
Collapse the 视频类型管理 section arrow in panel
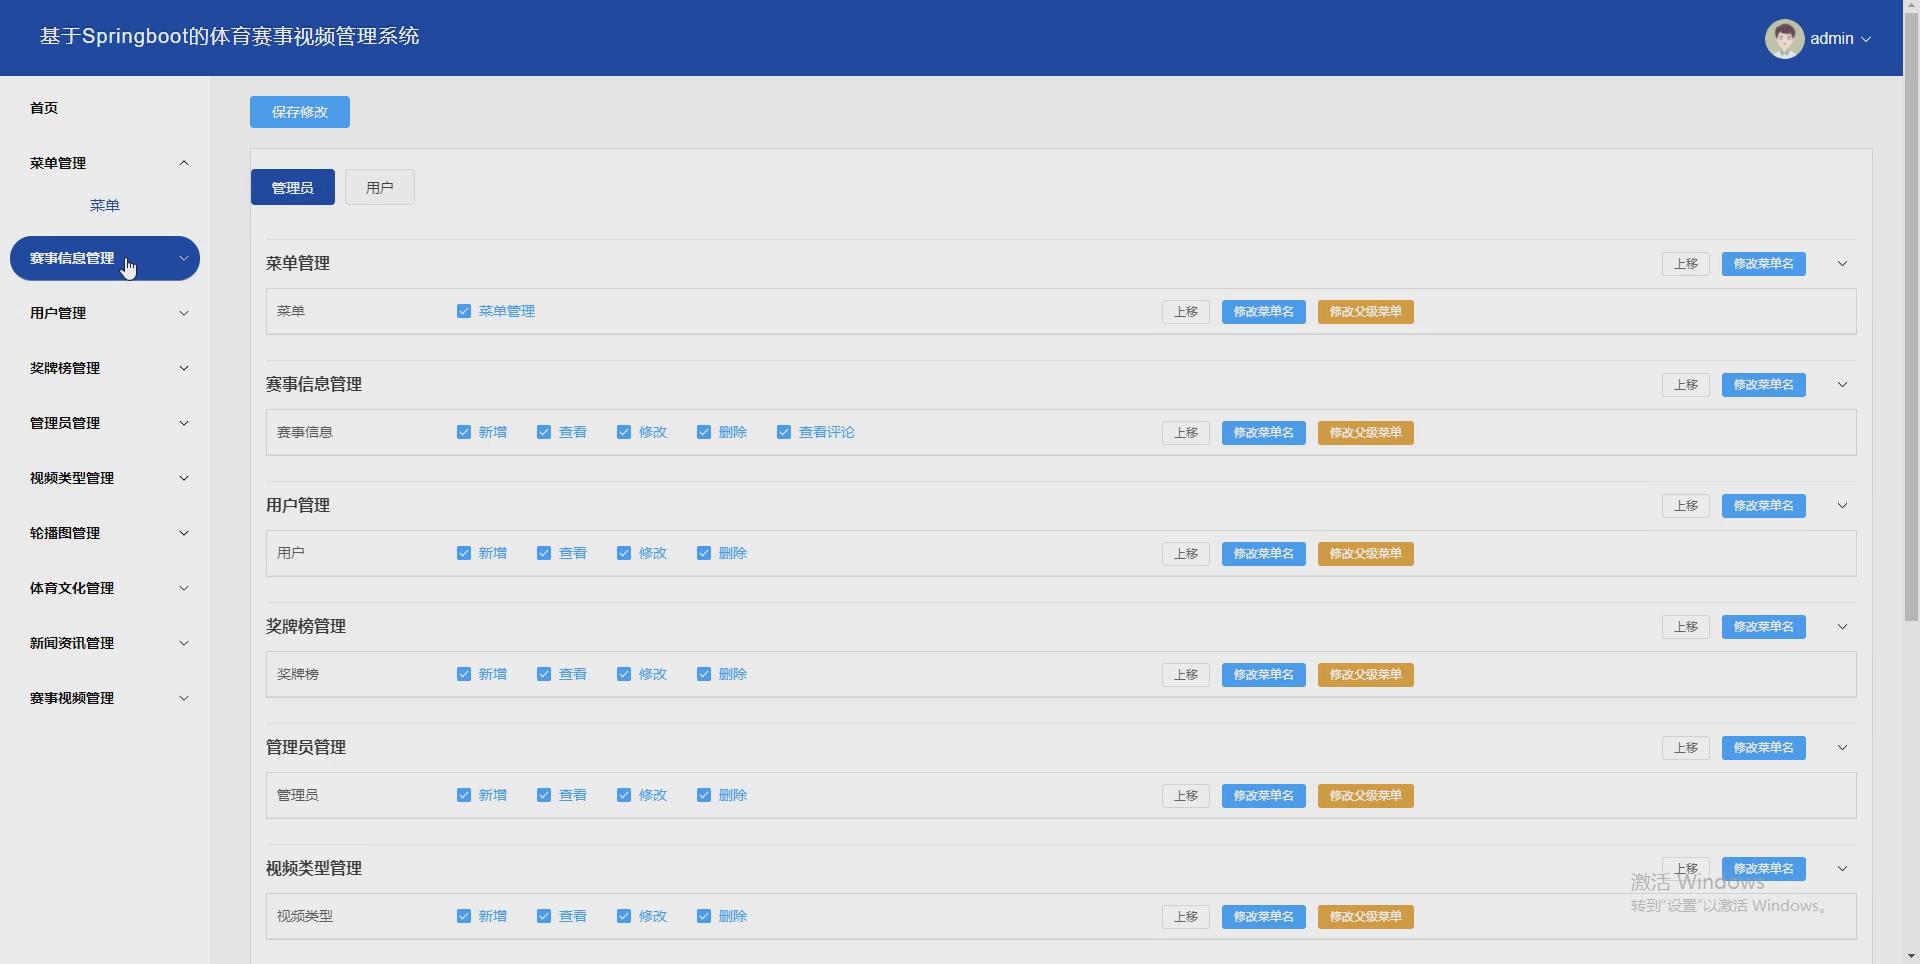click(x=1842, y=869)
